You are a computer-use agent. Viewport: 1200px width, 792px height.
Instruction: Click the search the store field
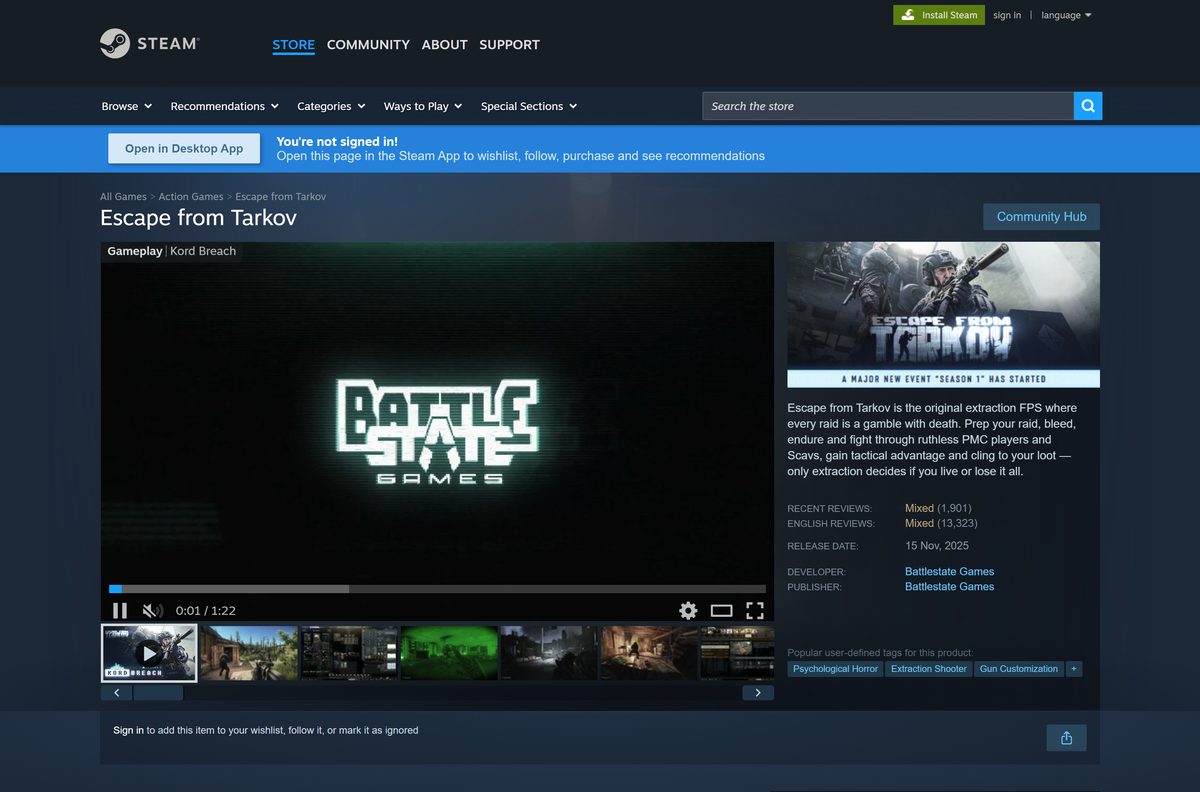(x=888, y=106)
